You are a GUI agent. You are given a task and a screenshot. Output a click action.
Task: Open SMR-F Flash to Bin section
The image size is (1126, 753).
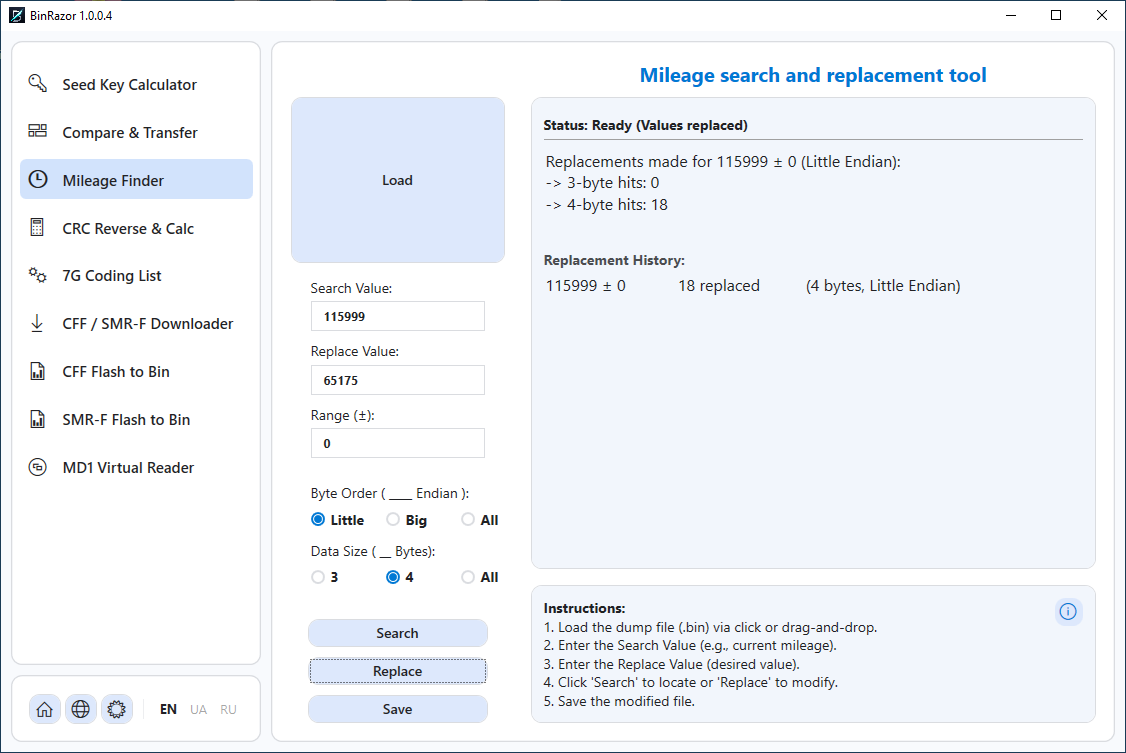click(x=136, y=420)
